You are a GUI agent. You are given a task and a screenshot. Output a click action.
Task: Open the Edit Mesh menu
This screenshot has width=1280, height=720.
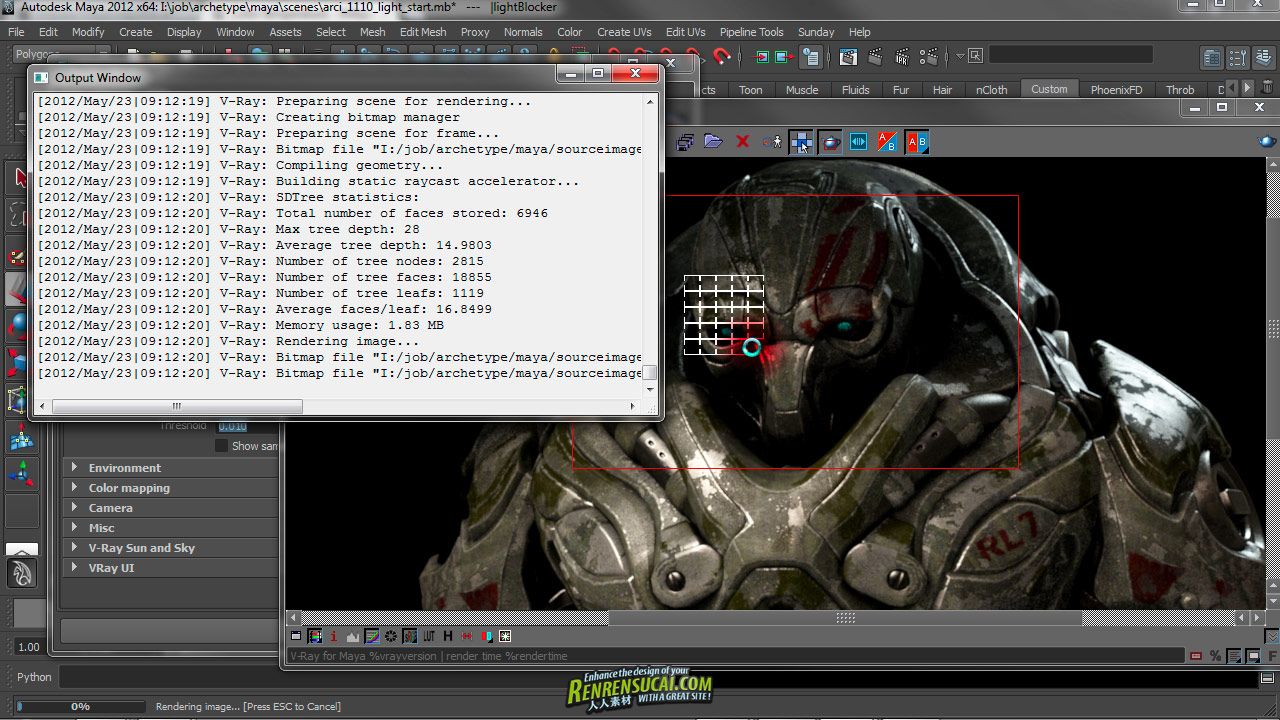pyautogui.click(x=423, y=32)
